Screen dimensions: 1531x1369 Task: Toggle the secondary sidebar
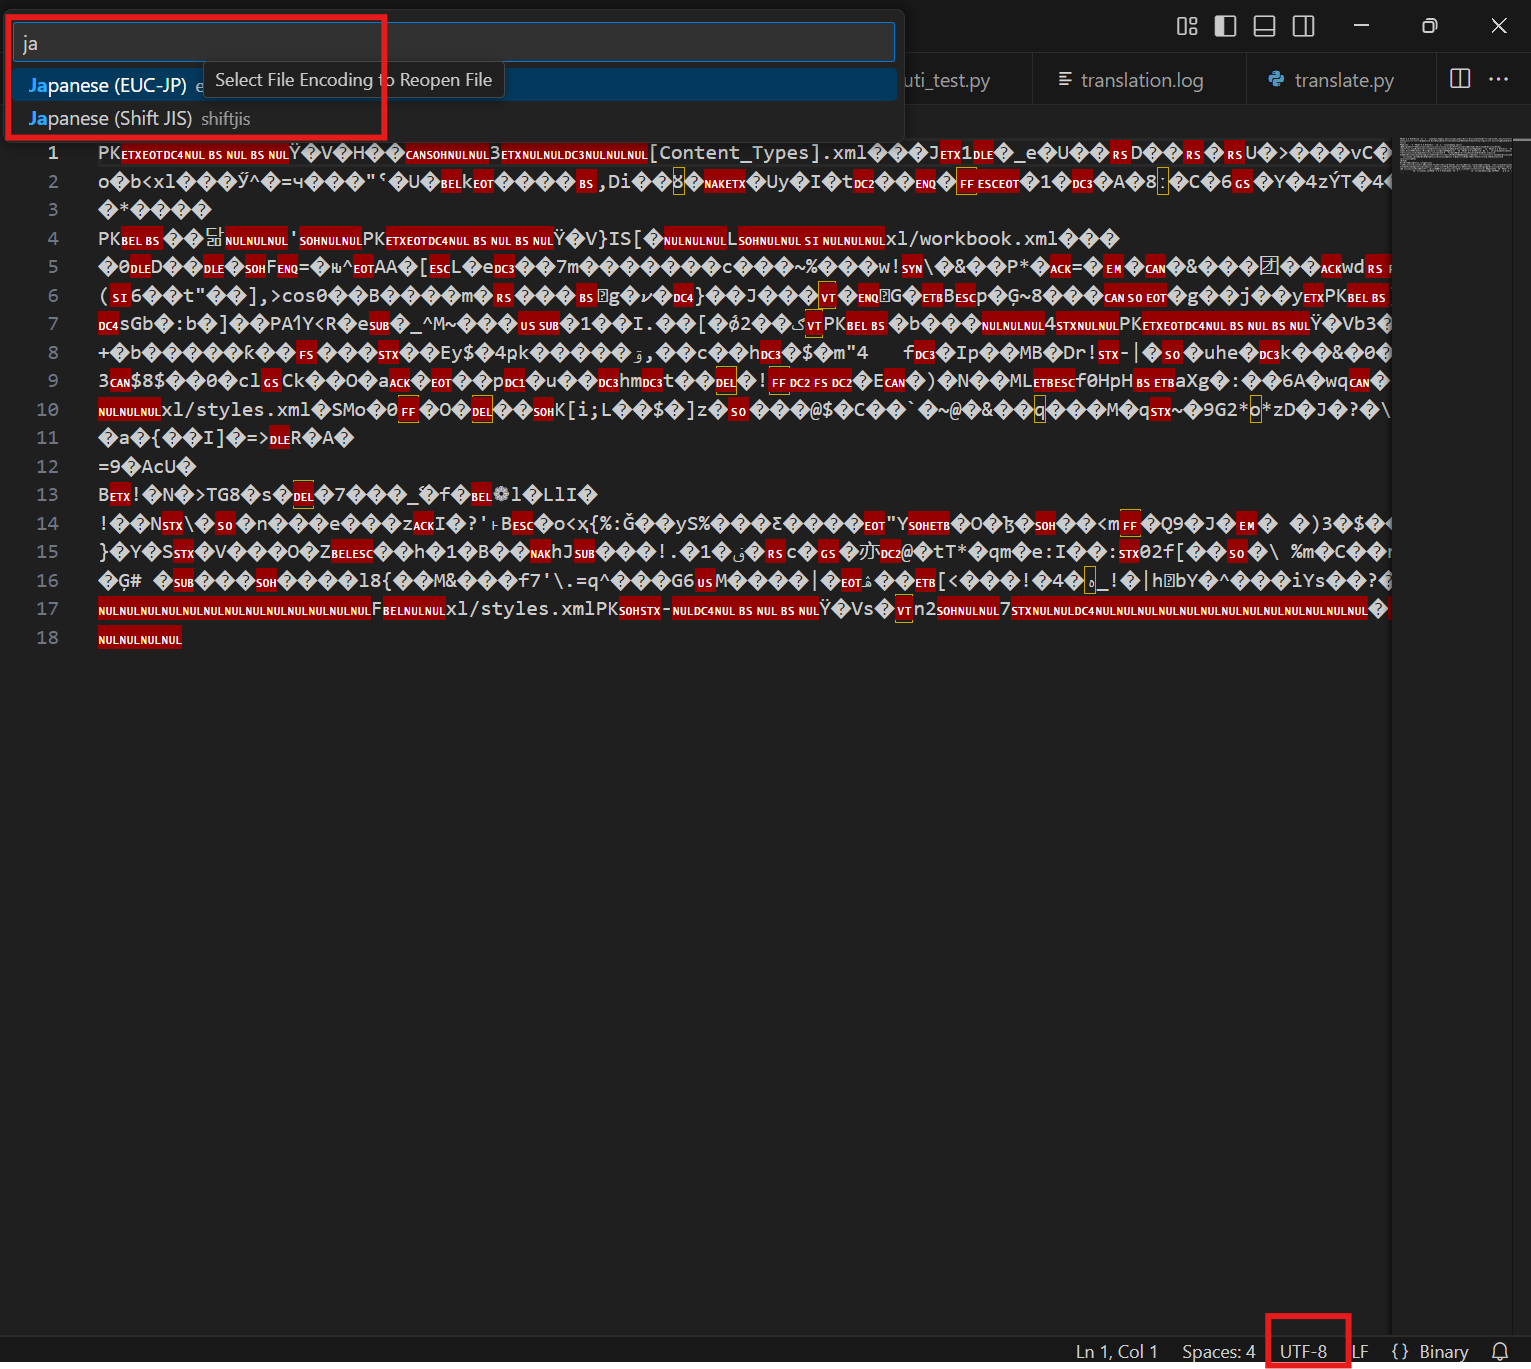[1303, 26]
